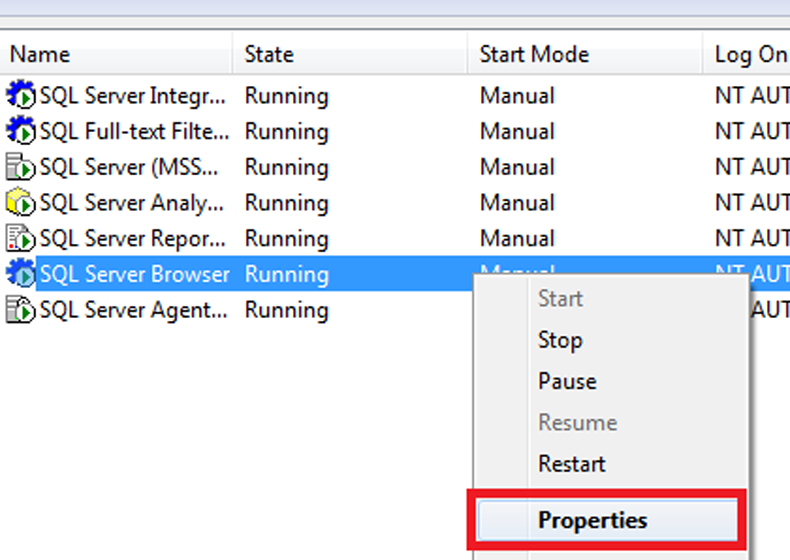The height and width of the screenshot is (560, 790).
Task: Click the Log On column header
Action: 750,54
